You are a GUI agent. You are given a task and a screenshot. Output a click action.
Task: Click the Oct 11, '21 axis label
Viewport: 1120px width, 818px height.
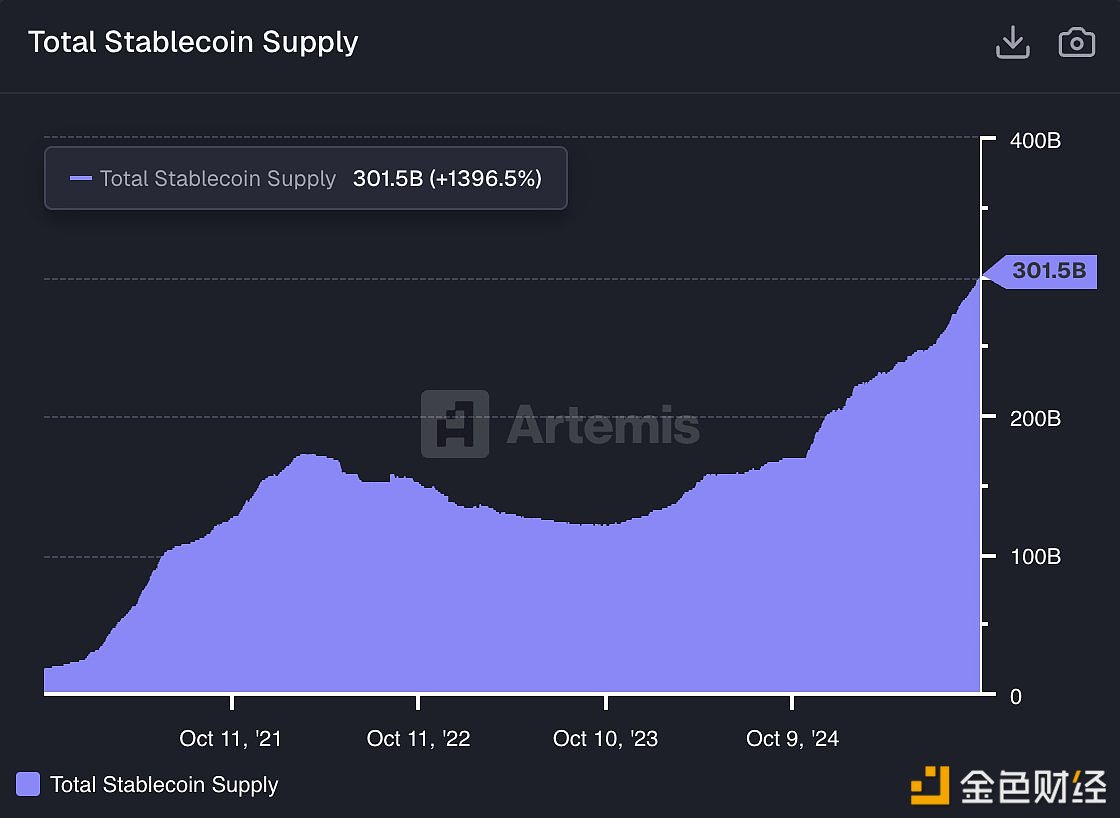pos(230,739)
